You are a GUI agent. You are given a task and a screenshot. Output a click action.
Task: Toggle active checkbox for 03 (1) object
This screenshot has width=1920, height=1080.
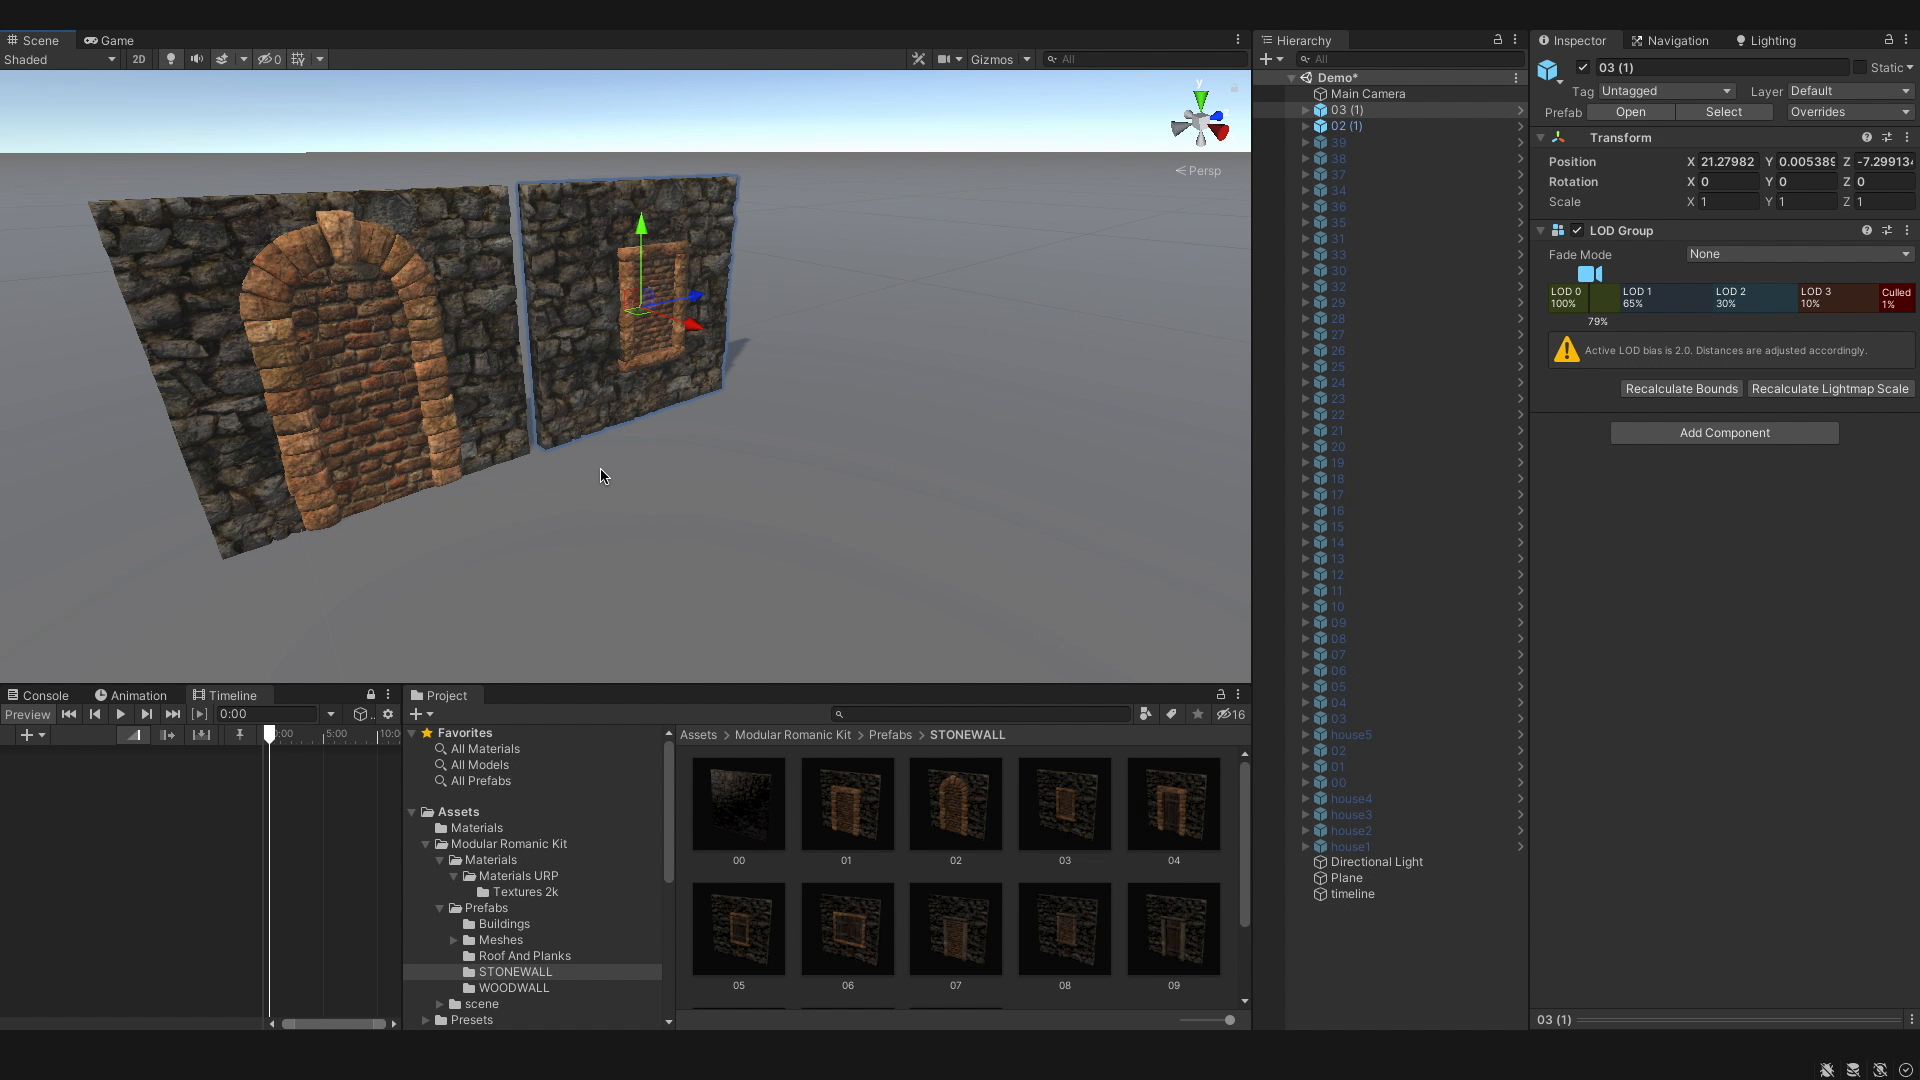pyautogui.click(x=1582, y=67)
